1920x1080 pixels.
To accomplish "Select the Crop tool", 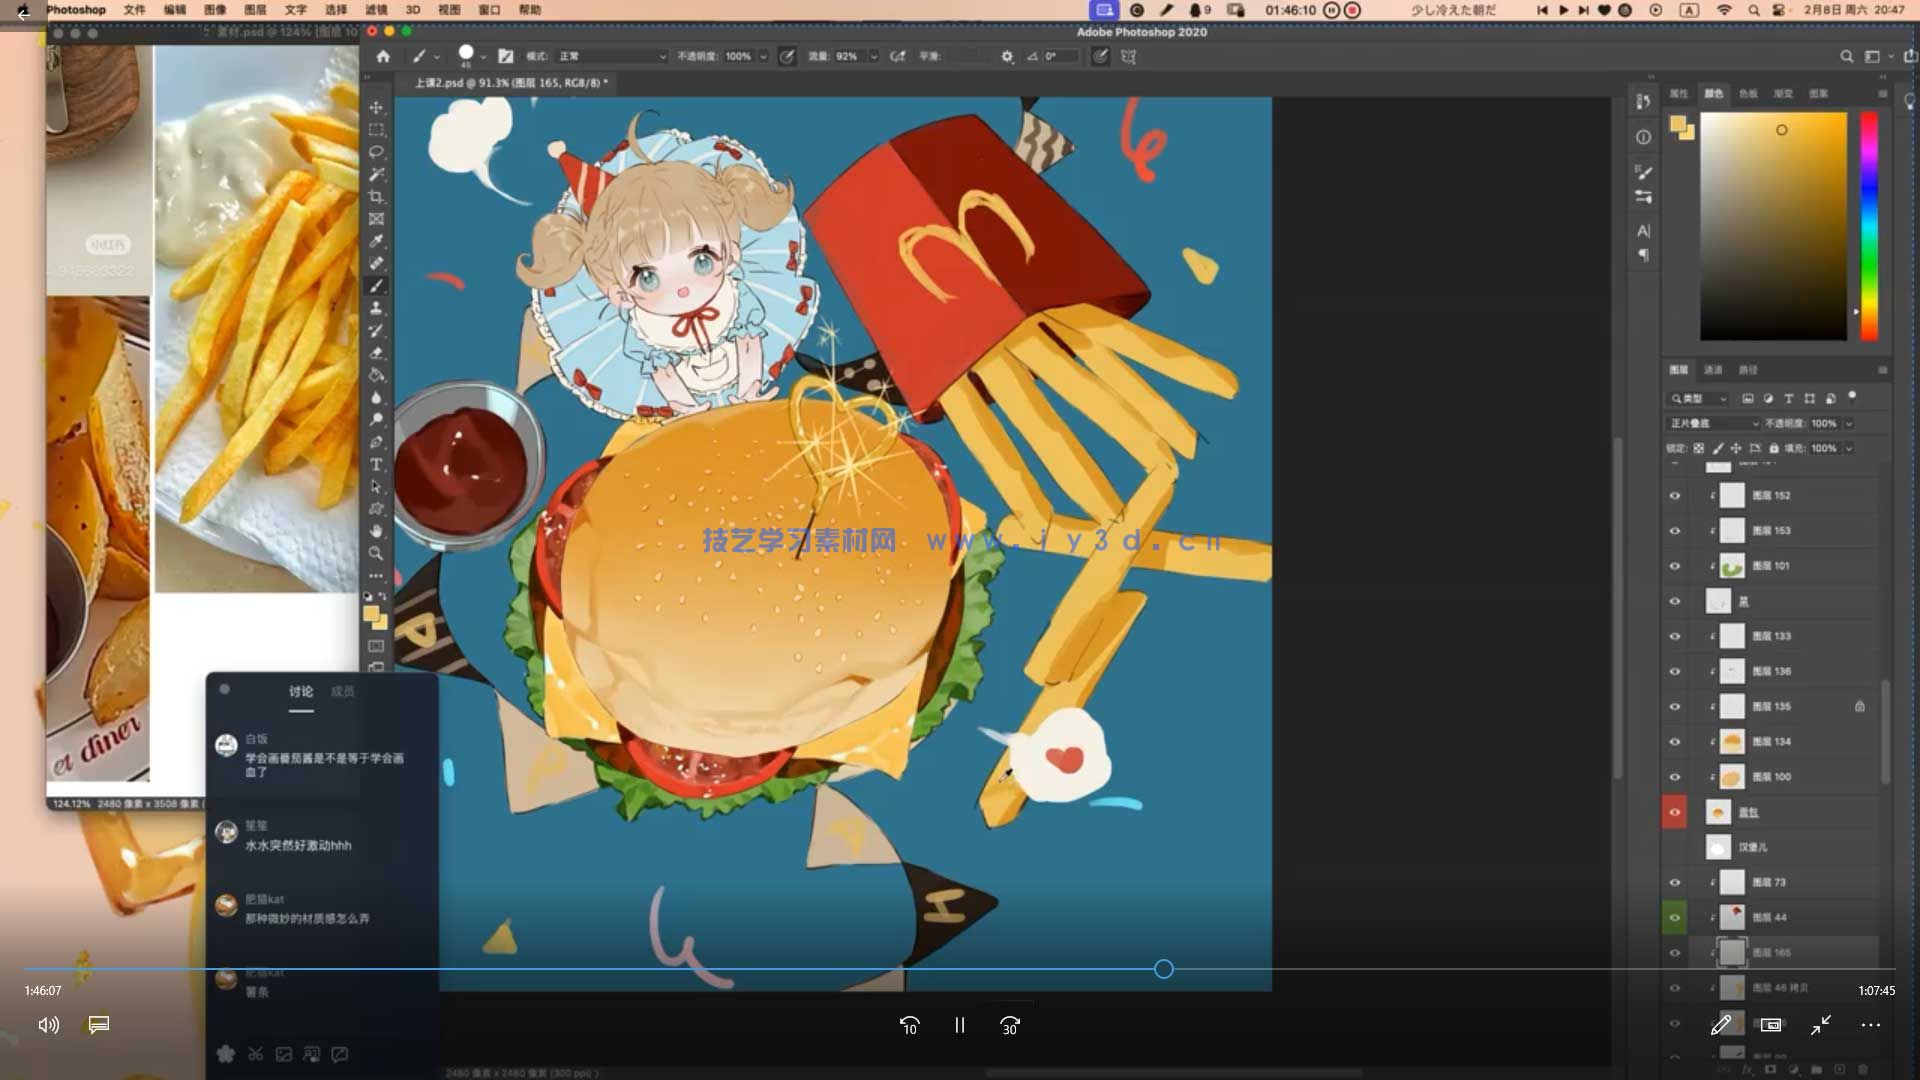I will 376,197.
